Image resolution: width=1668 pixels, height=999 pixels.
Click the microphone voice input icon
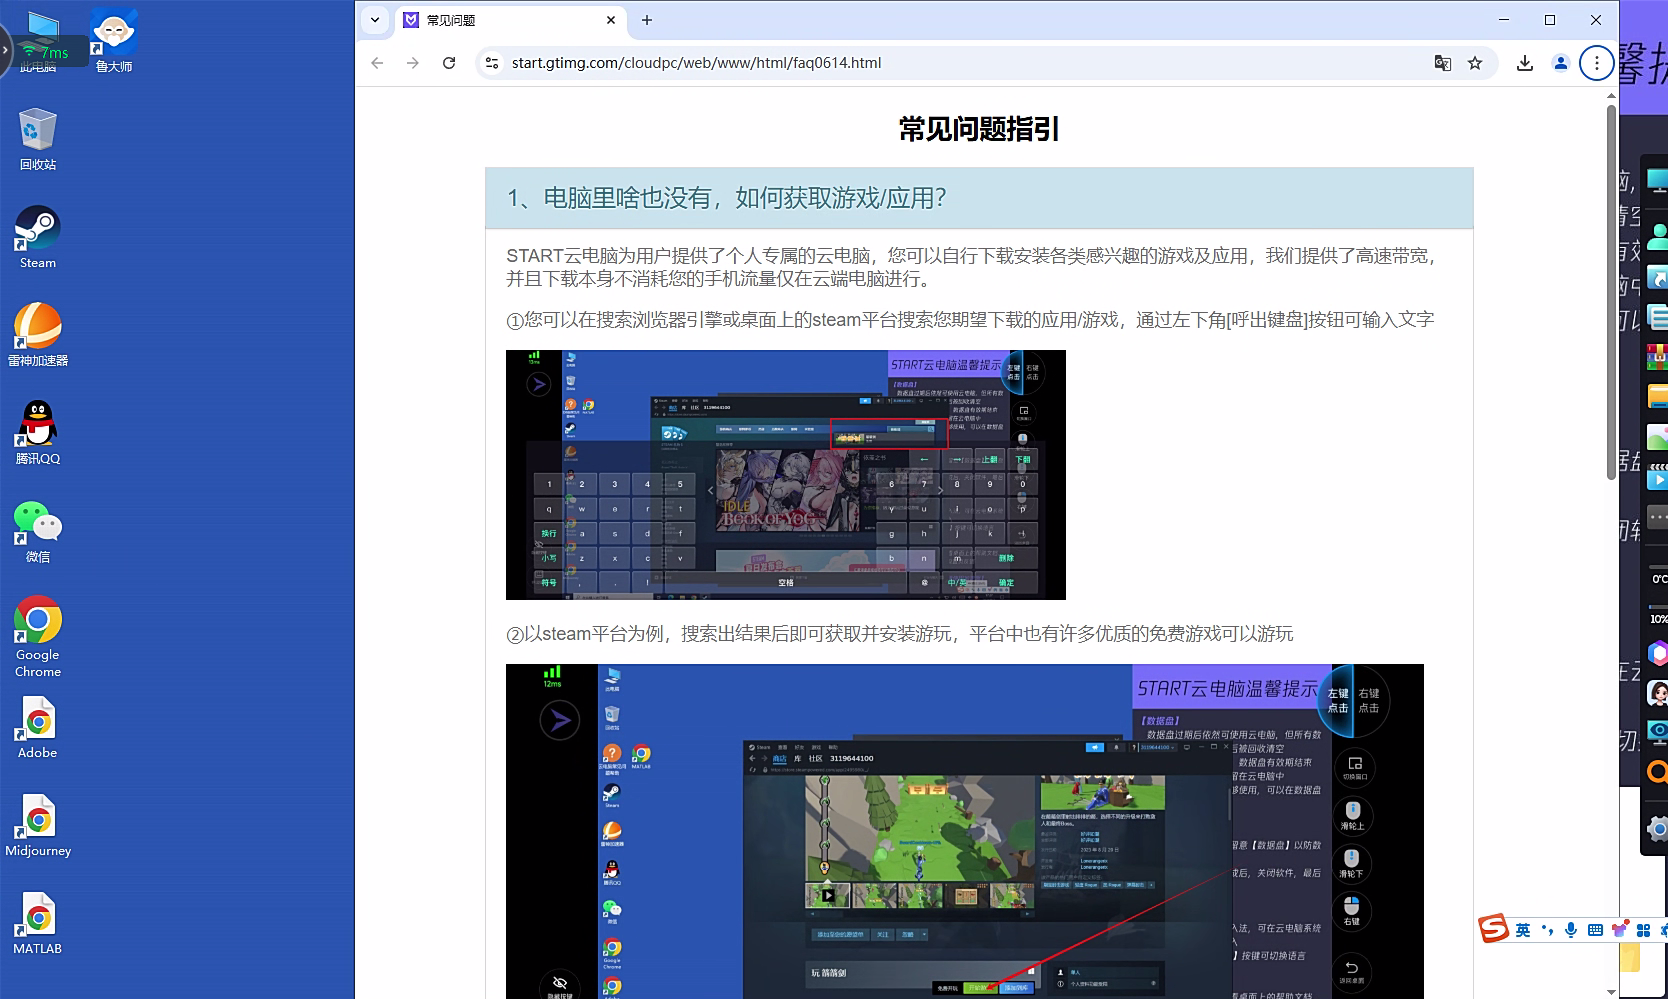[1571, 930]
